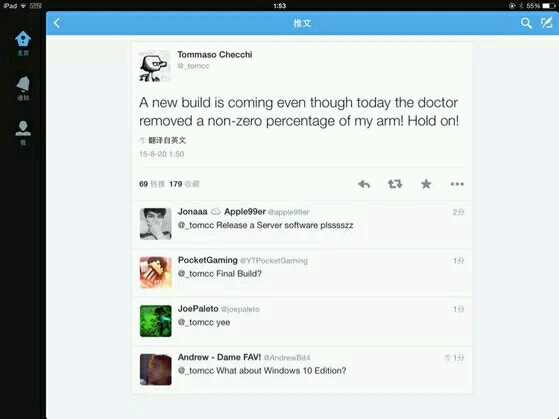Go back using the left chevron arrow
The image size is (559, 419).
coord(57,23)
